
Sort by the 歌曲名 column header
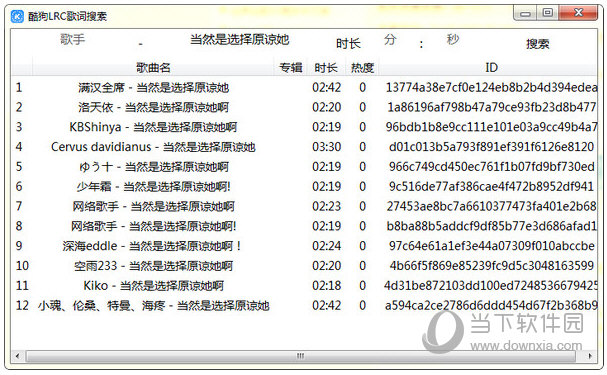point(153,68)
